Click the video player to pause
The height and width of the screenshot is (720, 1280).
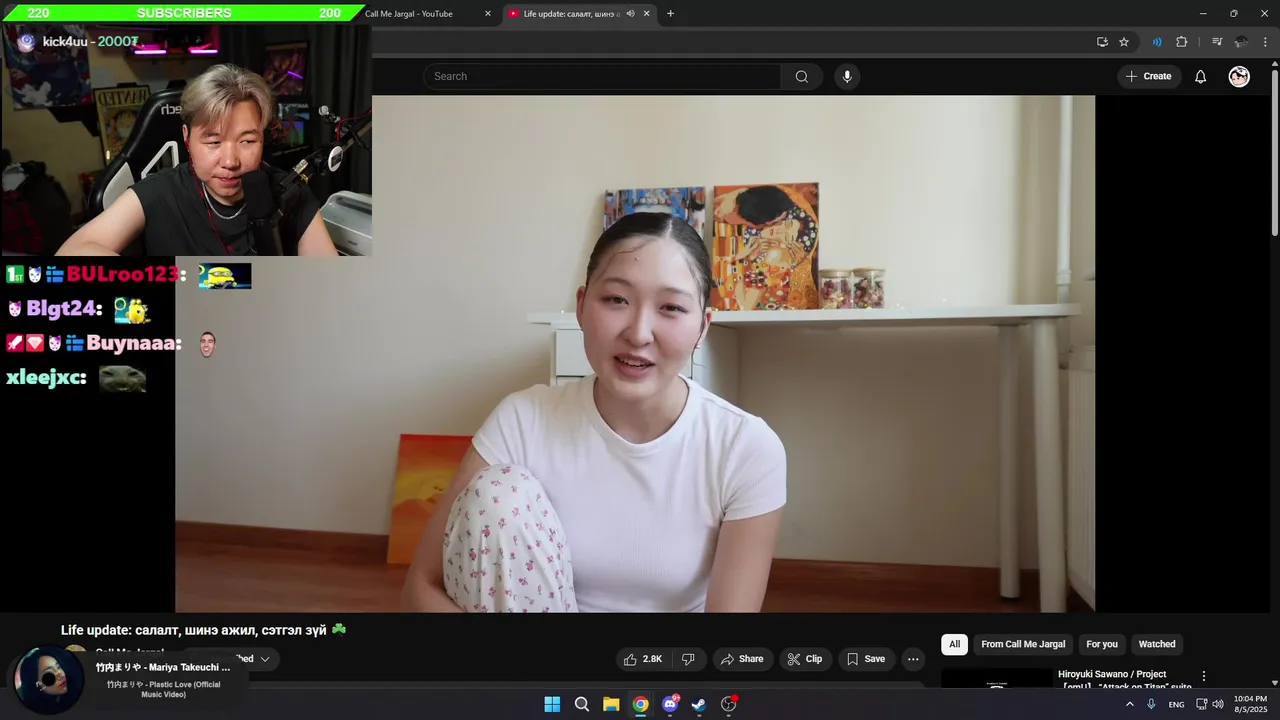(x=635, y=353)
